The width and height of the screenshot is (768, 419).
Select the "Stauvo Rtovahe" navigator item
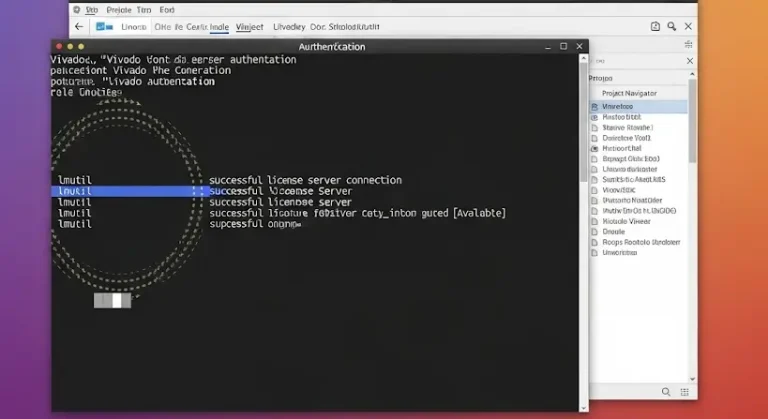627,127
